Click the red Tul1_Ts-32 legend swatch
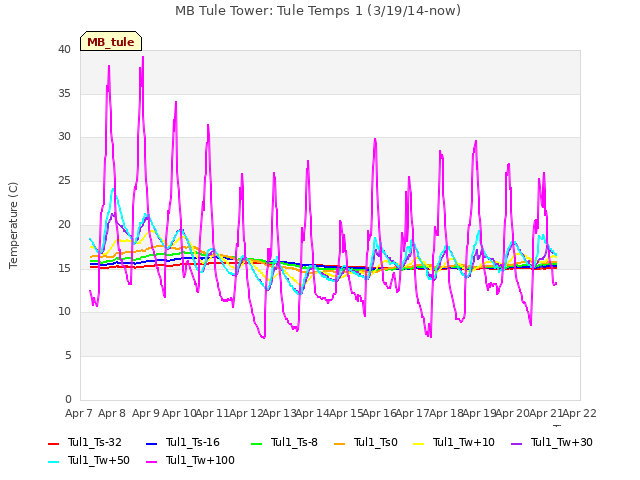 [53, 443]
